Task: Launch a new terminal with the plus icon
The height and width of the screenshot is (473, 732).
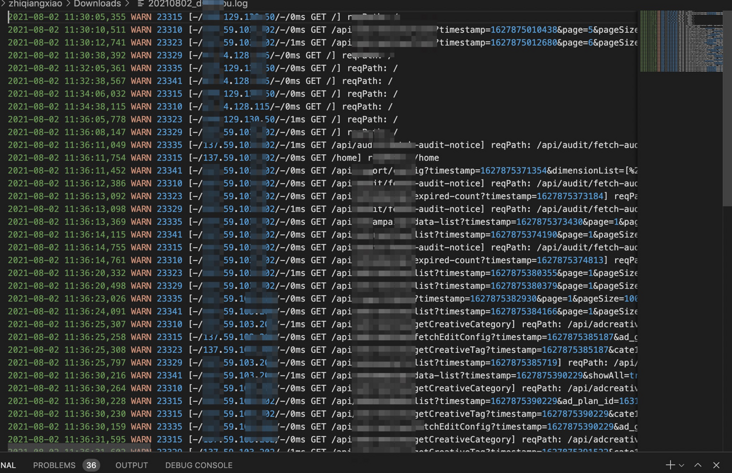Action: (x=670, y=465)
